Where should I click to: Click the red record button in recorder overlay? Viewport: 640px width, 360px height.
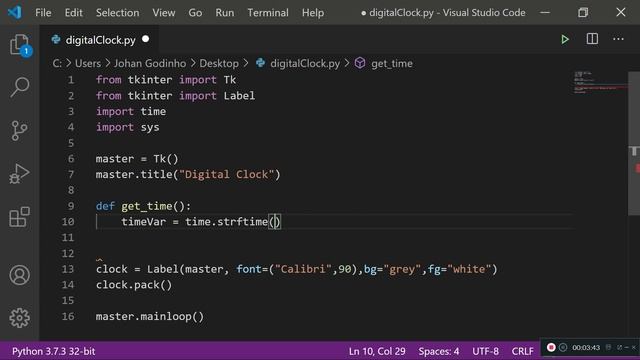tap(551, 347)
